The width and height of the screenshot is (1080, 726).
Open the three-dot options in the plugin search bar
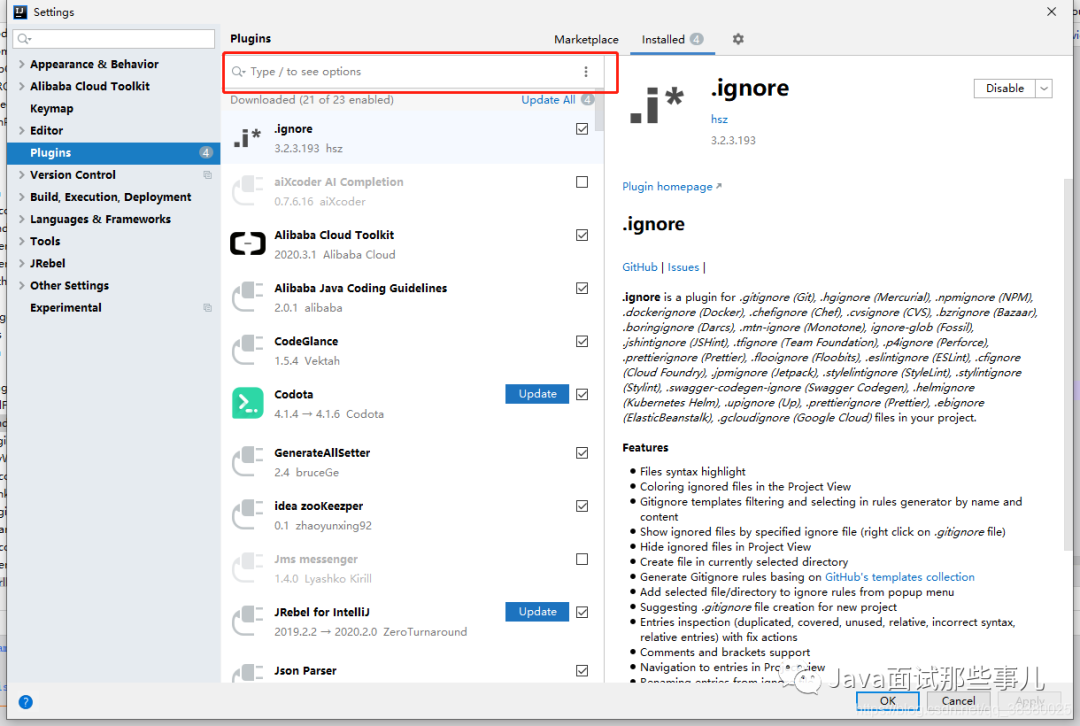pyautogui.click(x=585, y=72)
